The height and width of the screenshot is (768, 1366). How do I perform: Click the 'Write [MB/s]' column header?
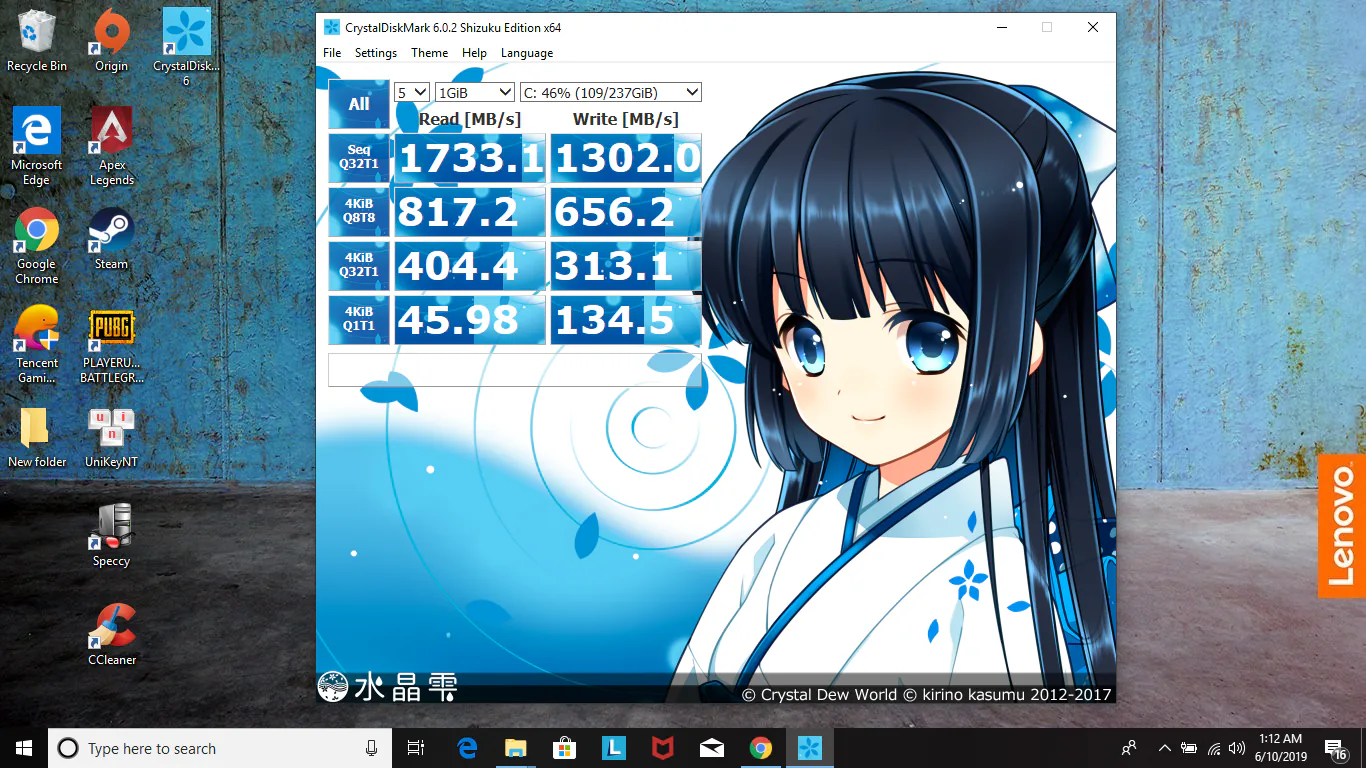pos(626,119)
